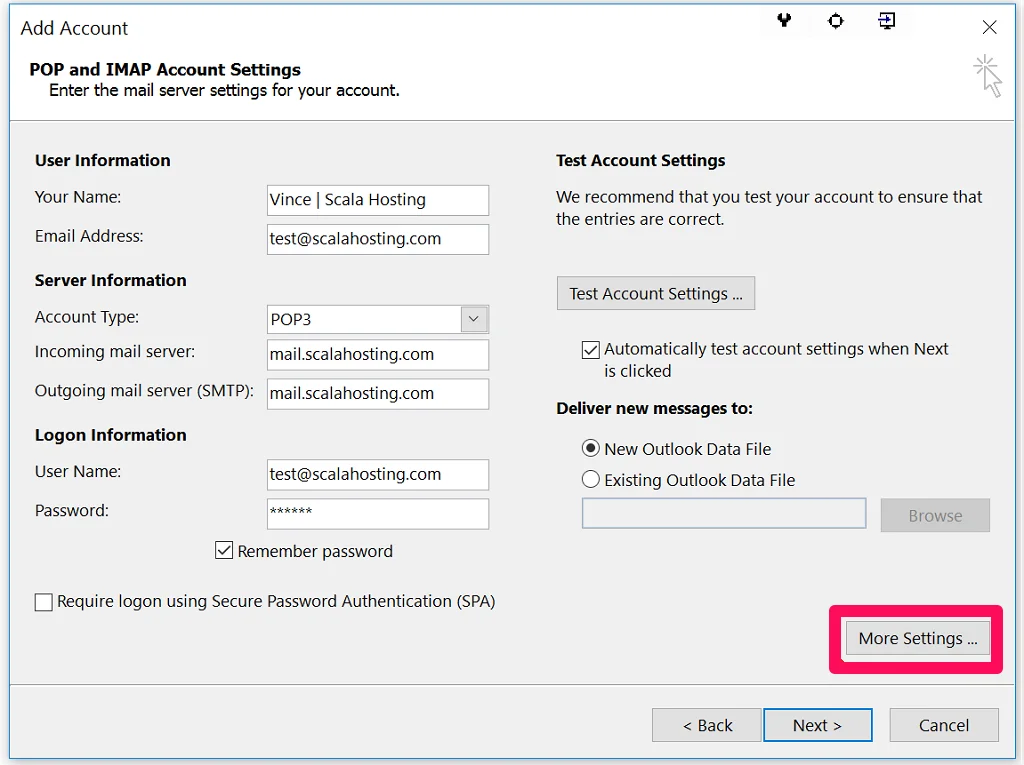Select the Email Address field
Image resolution: width=1024 pixels, height=765 pixels.
377,239
